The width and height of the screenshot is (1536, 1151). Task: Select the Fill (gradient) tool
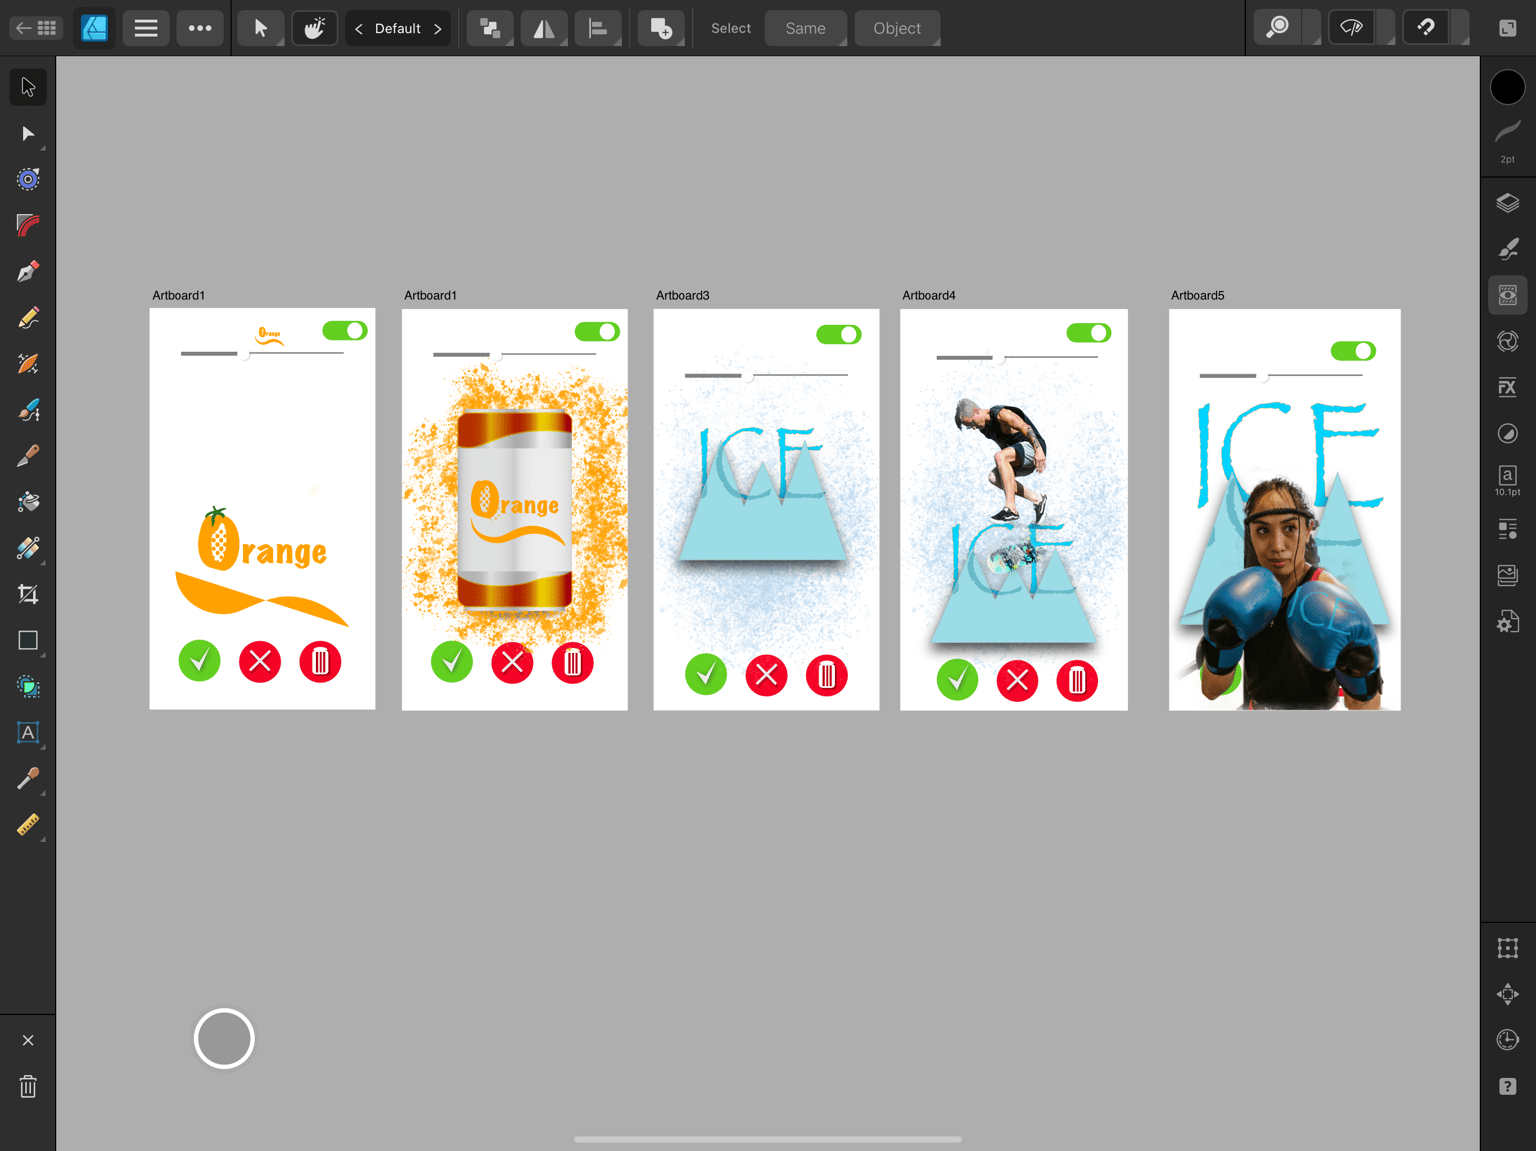[28, 502]
